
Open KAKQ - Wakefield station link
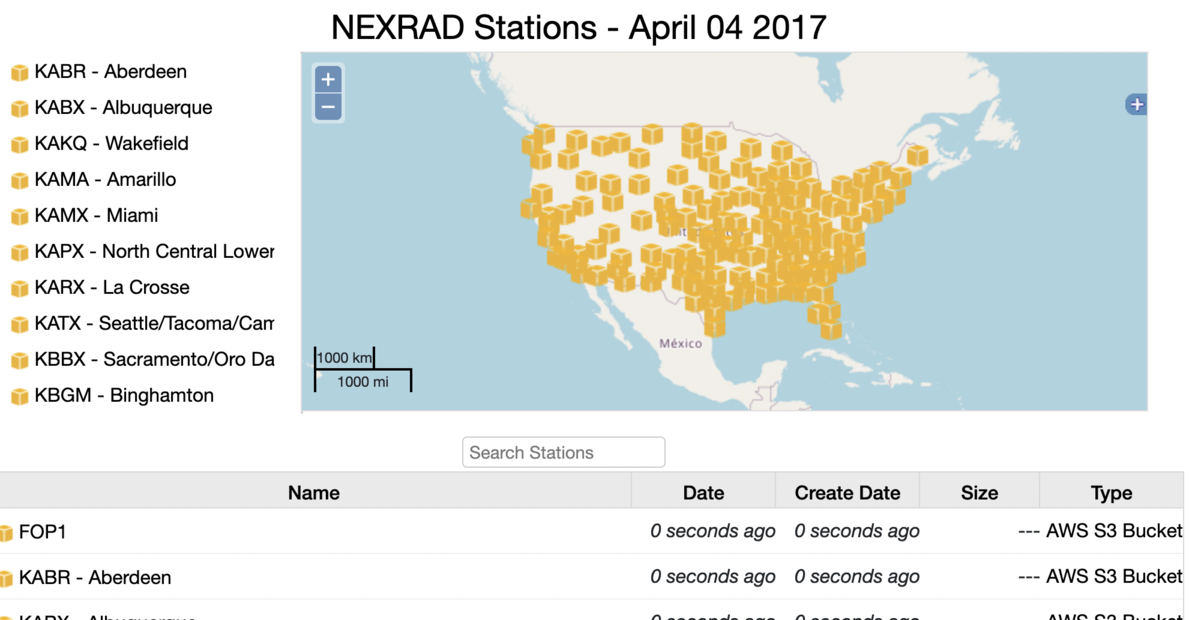click(x=111, y=144)
